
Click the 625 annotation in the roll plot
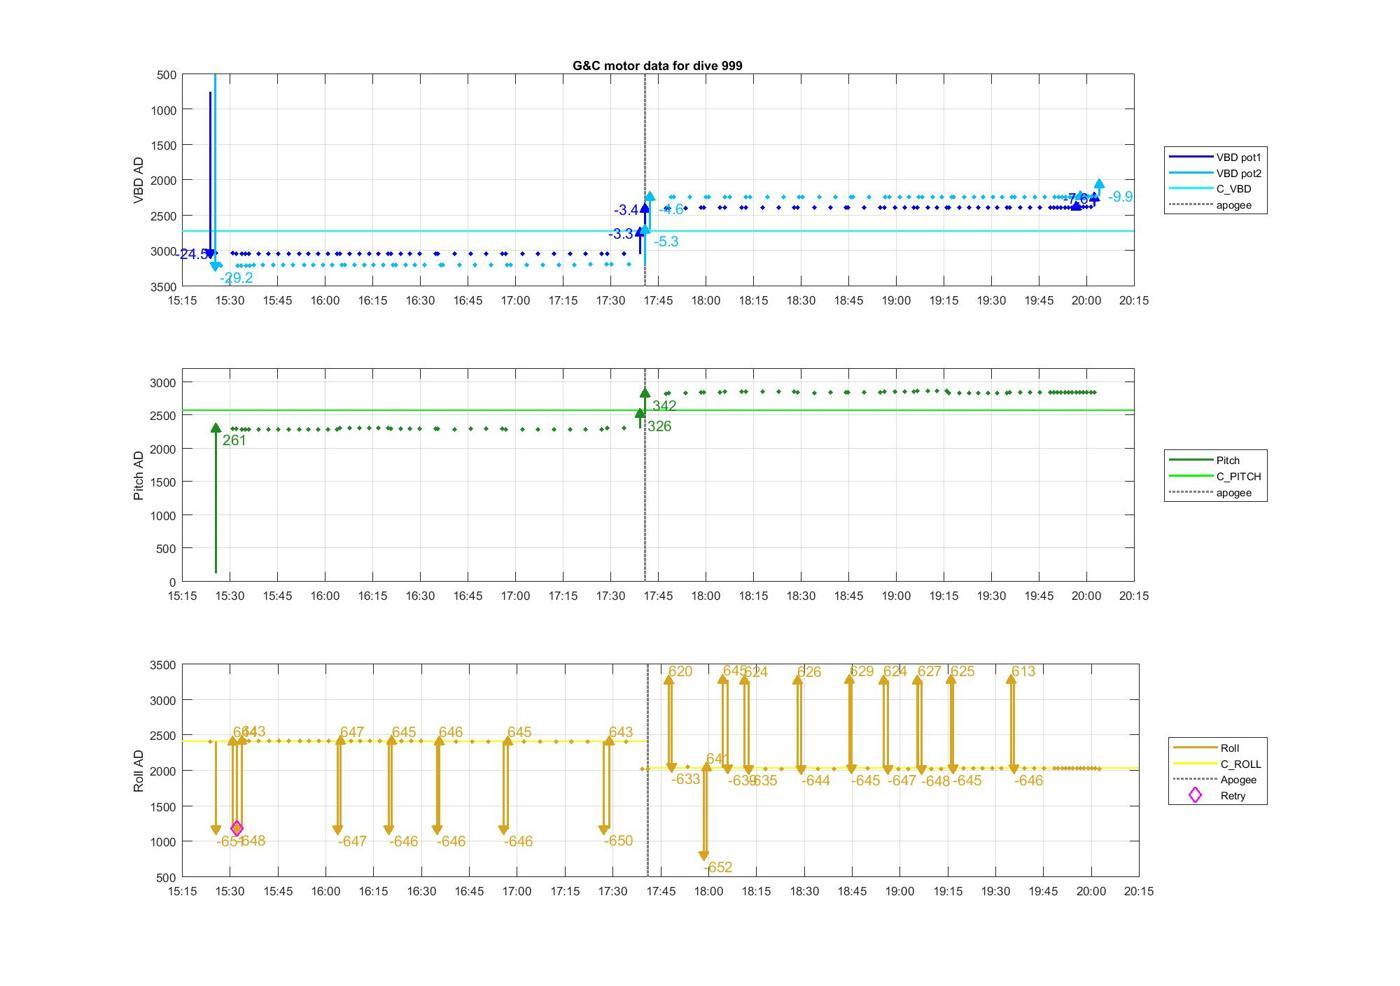tap(962, 671)
